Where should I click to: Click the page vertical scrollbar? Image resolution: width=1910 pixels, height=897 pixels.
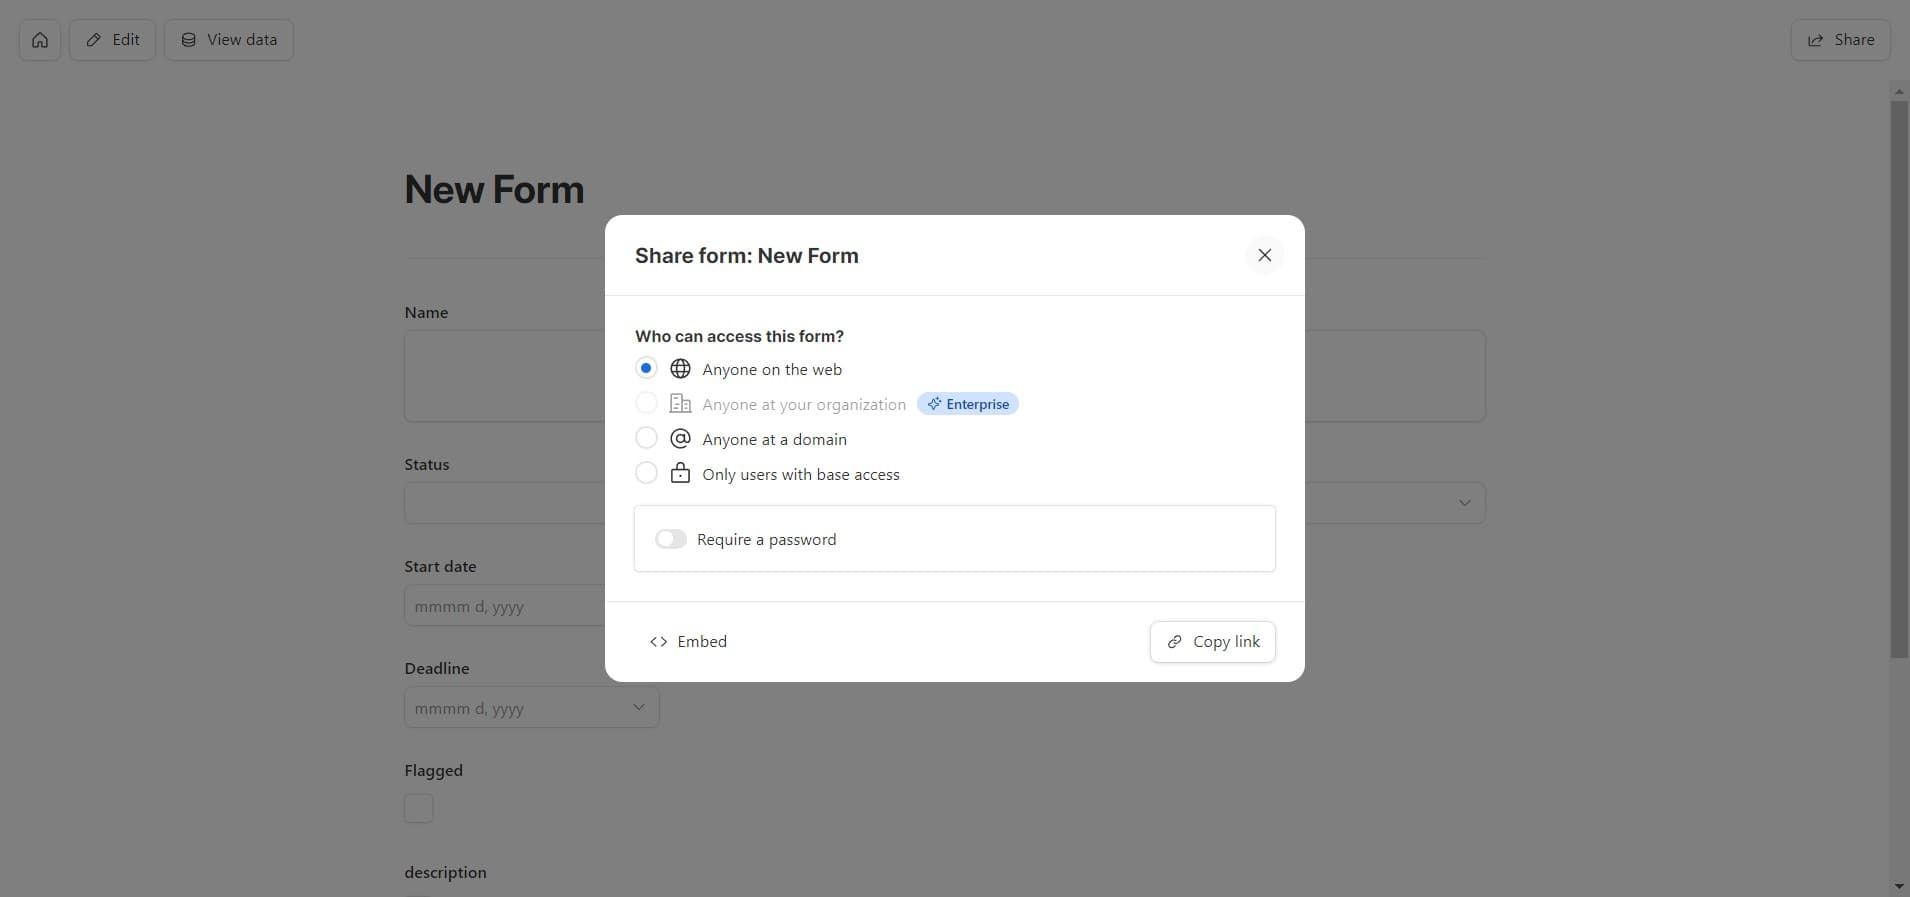coord(1899,380)
